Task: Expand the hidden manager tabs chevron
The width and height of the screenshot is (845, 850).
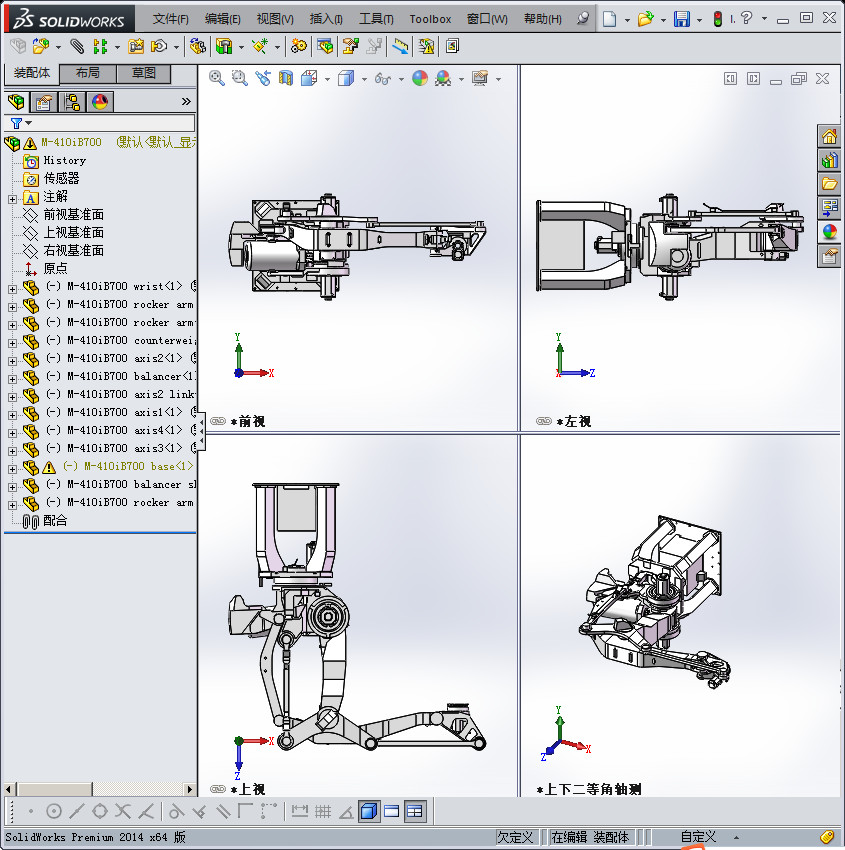Action: (186, 102)
